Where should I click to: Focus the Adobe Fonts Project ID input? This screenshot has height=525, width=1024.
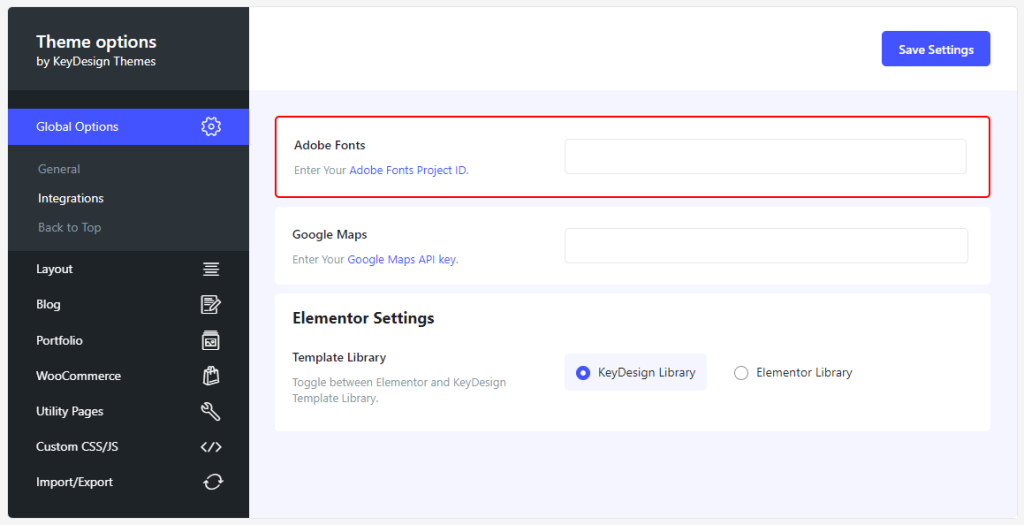click(x=765, y=157)
